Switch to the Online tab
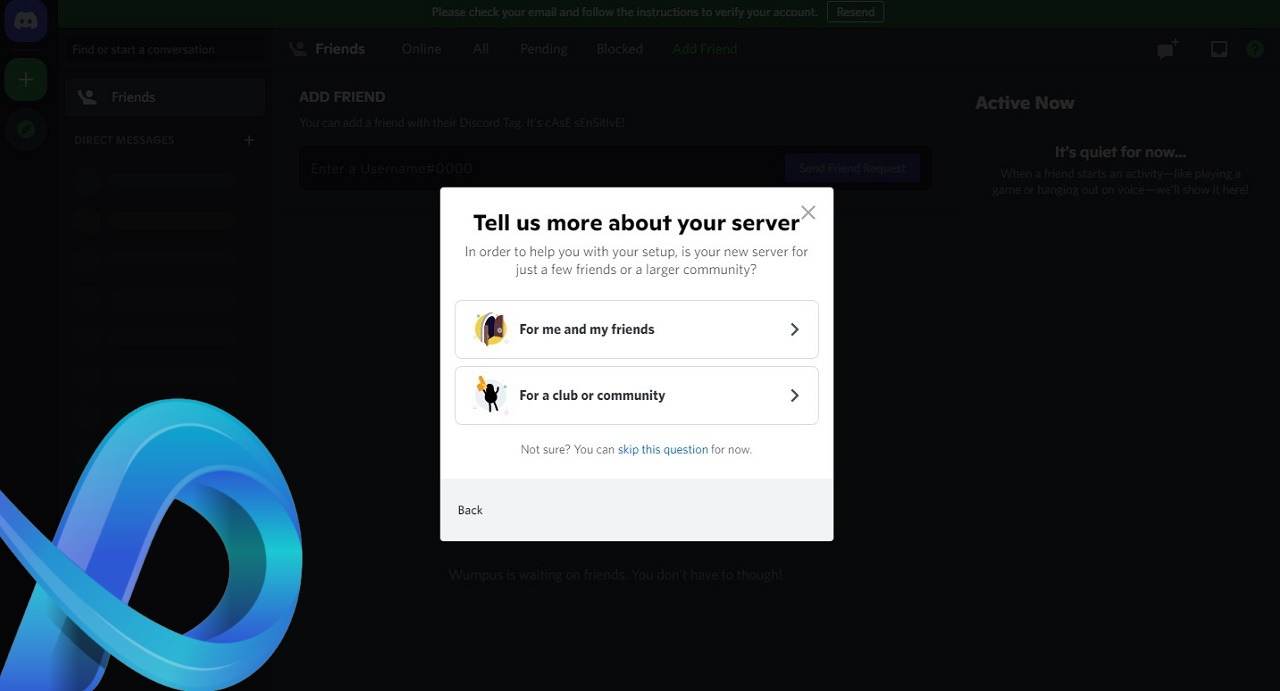The width and height of the screenshot is (1280, 691). coord(421,49)
